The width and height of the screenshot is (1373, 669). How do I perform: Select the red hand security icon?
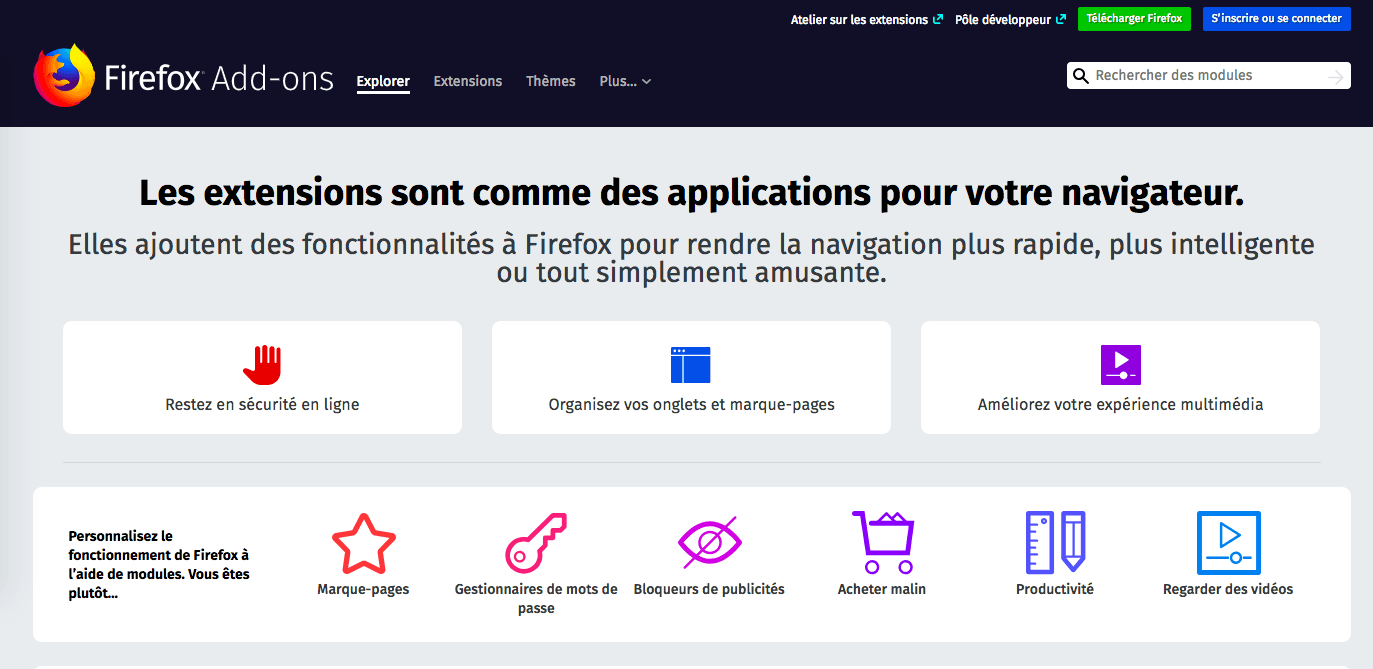262,365
